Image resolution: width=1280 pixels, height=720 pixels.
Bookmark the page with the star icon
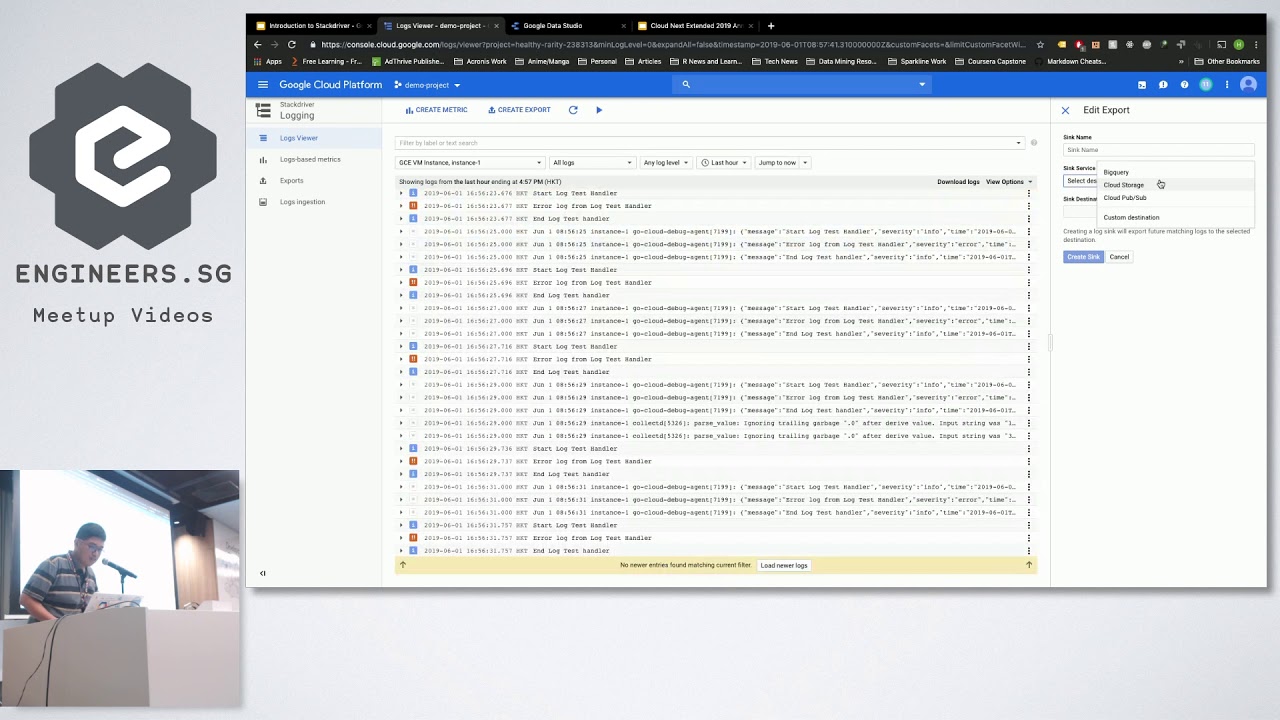(1041, 45)
